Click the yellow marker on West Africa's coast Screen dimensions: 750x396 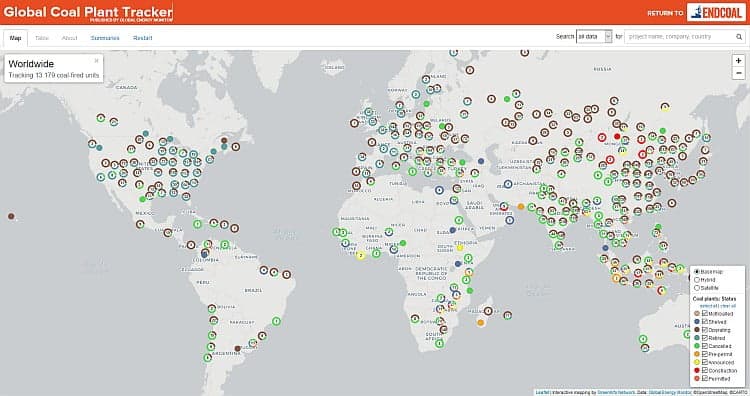tap(361, 256)
